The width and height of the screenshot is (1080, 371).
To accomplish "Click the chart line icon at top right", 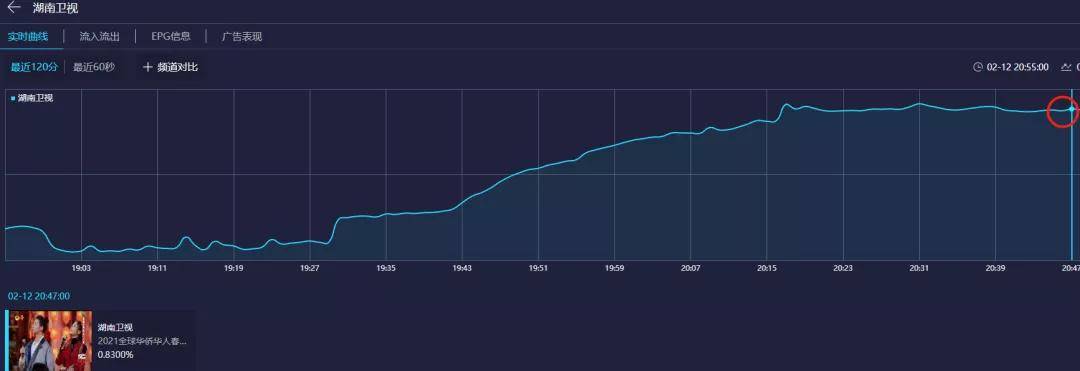I will tap(1066, 67).
